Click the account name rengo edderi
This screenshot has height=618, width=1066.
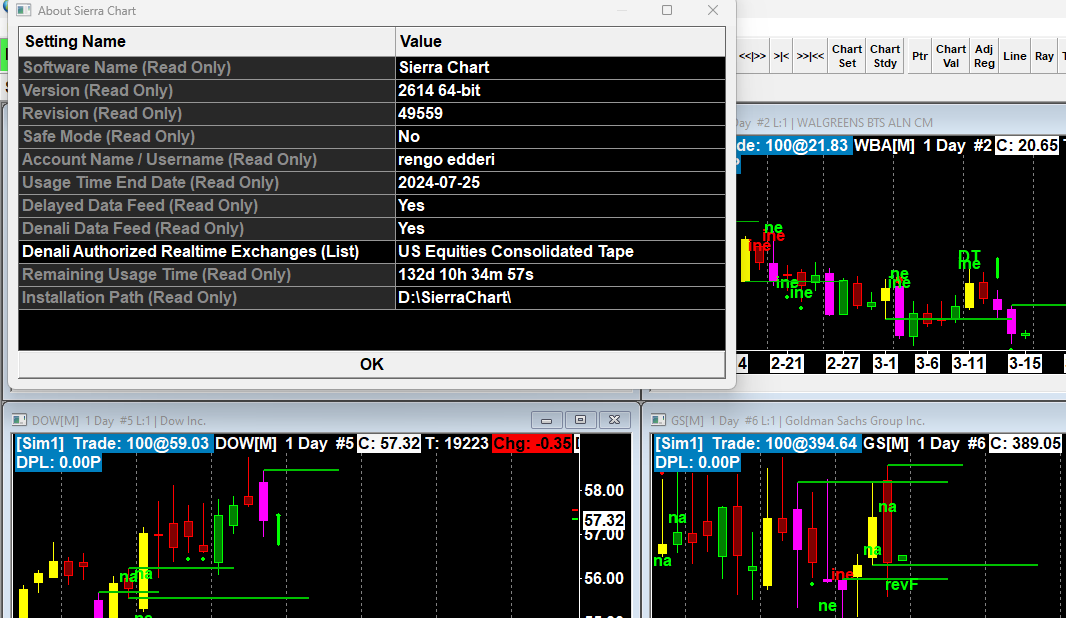coord(446,160)
